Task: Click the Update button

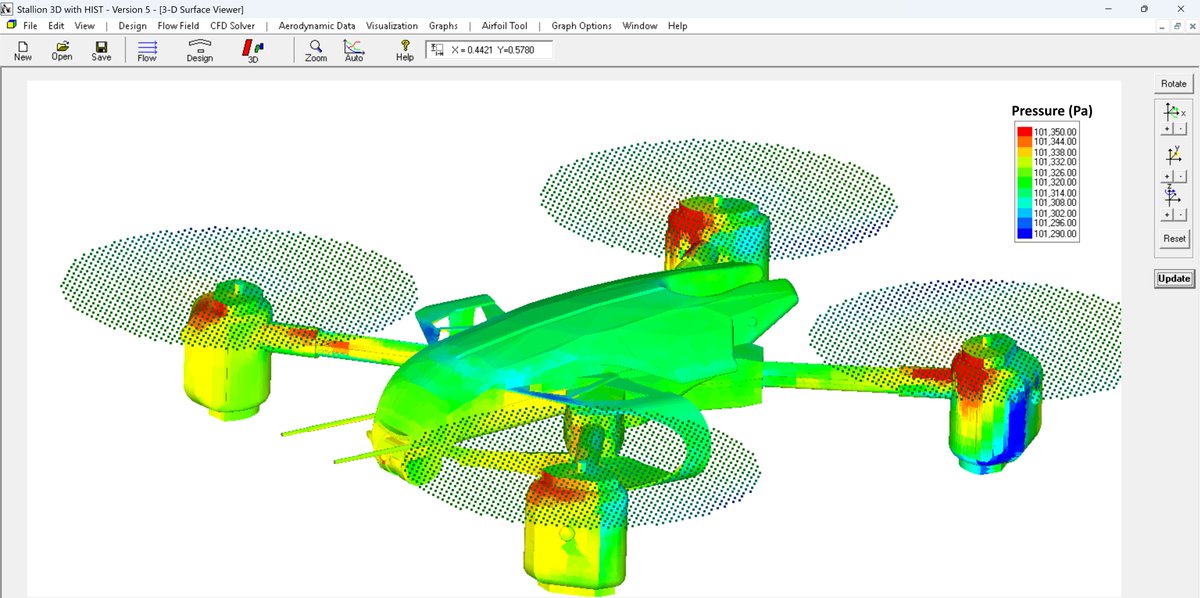Action: coord(1174,278)
